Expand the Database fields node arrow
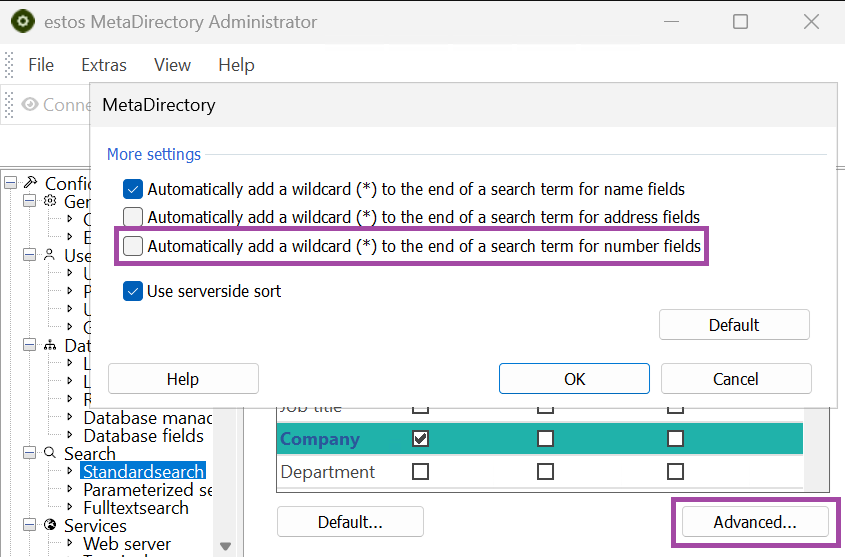Viewport: 845px width, 557px height. (x=70, y=435)
